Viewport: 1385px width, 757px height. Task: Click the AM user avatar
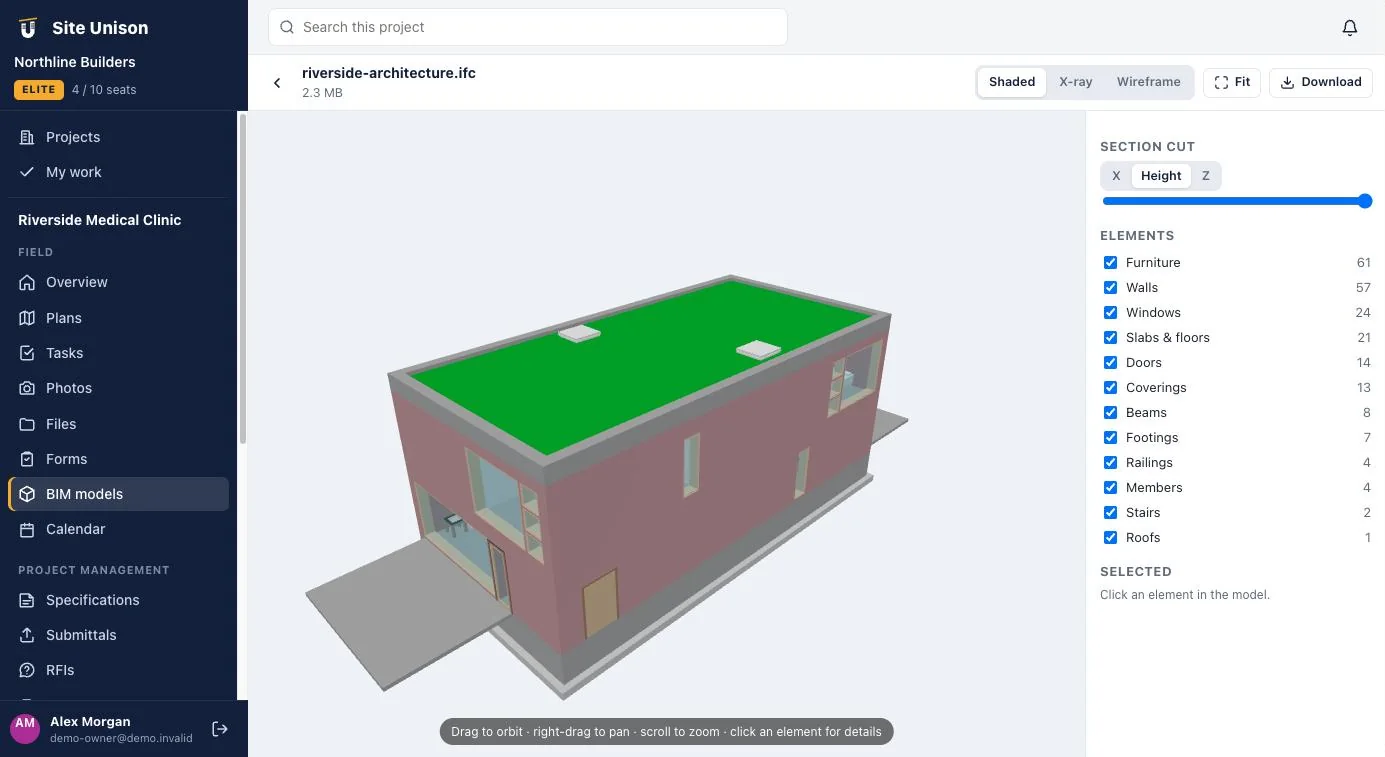coord(25,729)
